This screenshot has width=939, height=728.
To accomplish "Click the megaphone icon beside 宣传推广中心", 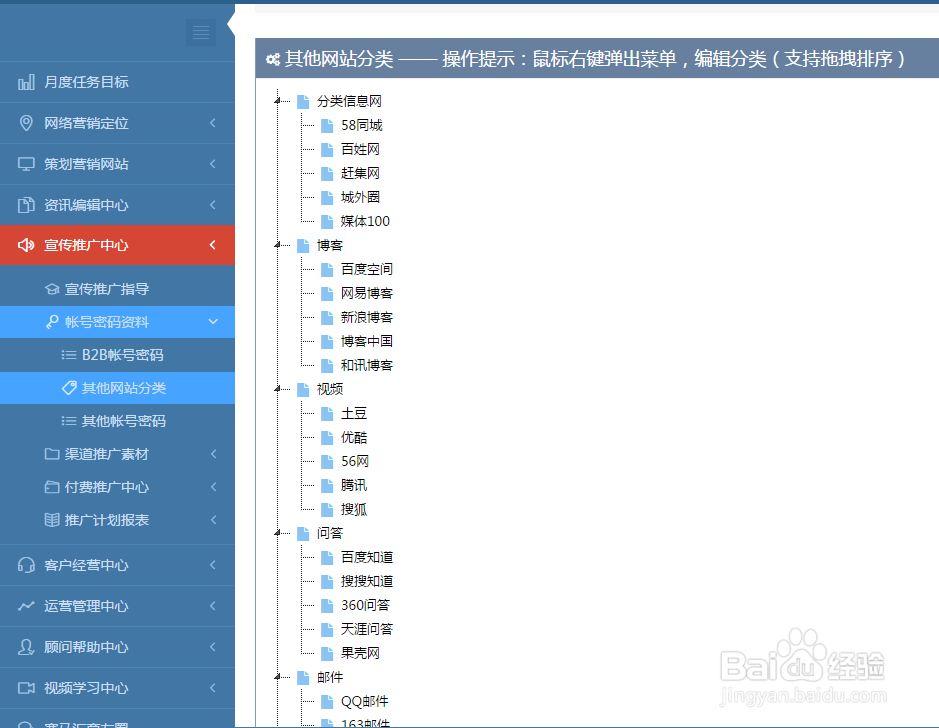I will pyautogui.click(x=26, y=245).
